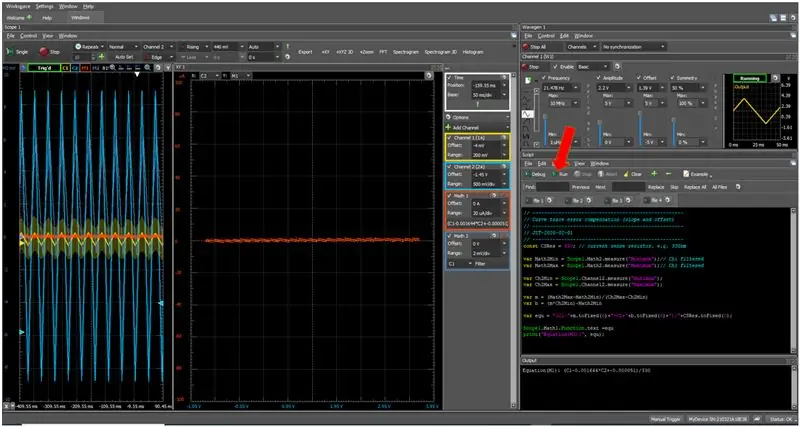Open Wavegen preview settings gear
The height and width of the screenshot is (427, 800).
click(x=775, y=78)
